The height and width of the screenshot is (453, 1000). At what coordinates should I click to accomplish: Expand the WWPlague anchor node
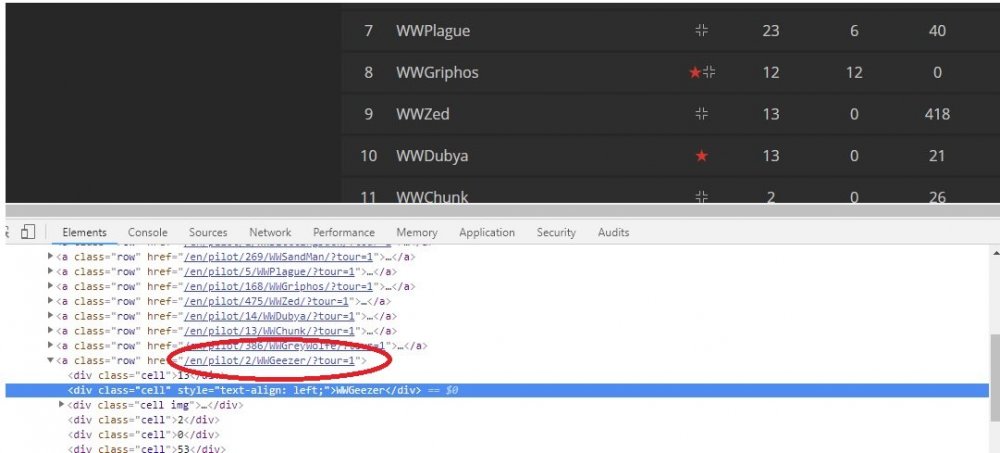[51, 271]
